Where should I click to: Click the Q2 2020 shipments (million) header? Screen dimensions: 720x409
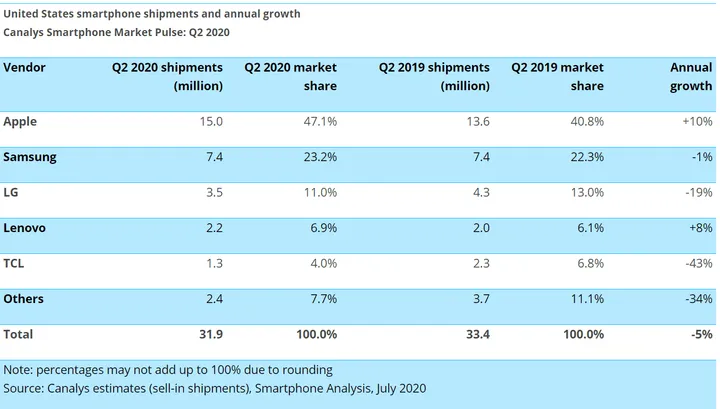click(x=167, y=77)
